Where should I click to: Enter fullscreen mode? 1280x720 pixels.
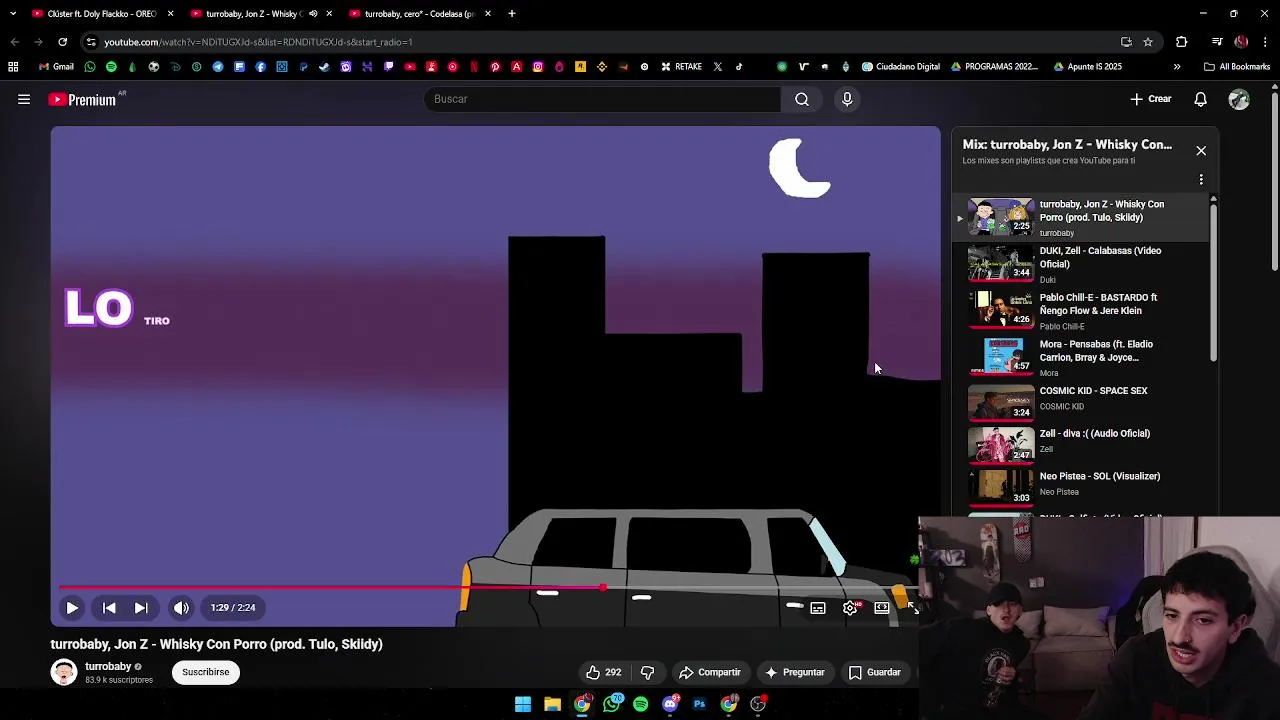(x=912, y=608)
